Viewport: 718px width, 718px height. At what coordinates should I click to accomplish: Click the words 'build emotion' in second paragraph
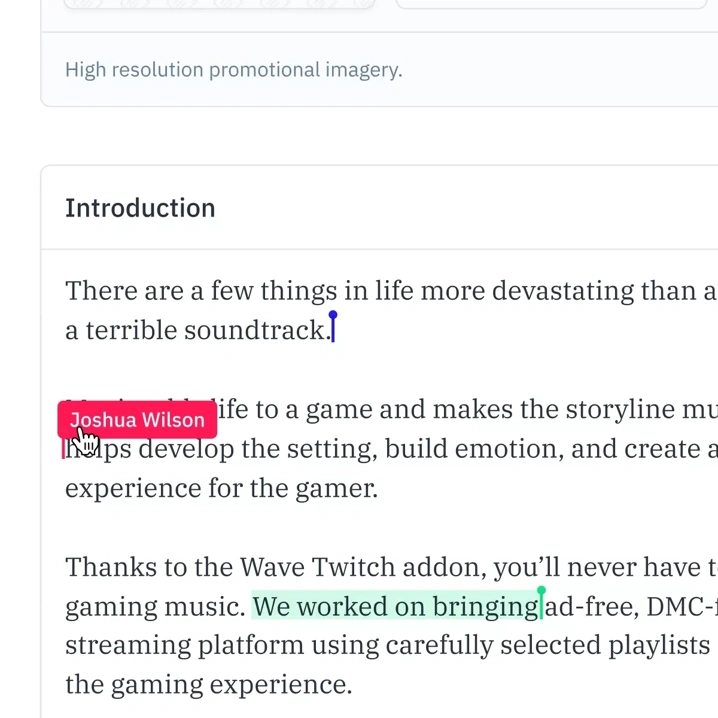point(474,449)
